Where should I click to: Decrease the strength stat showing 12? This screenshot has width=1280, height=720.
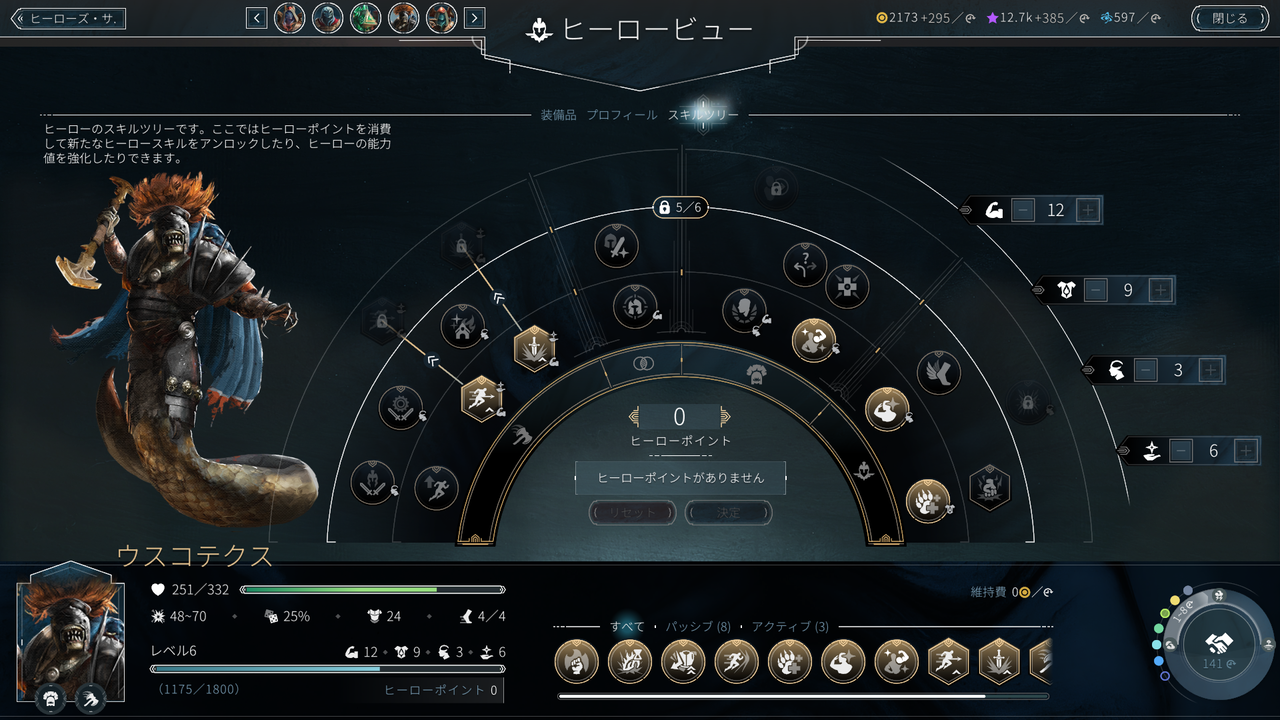[1022, 210]
